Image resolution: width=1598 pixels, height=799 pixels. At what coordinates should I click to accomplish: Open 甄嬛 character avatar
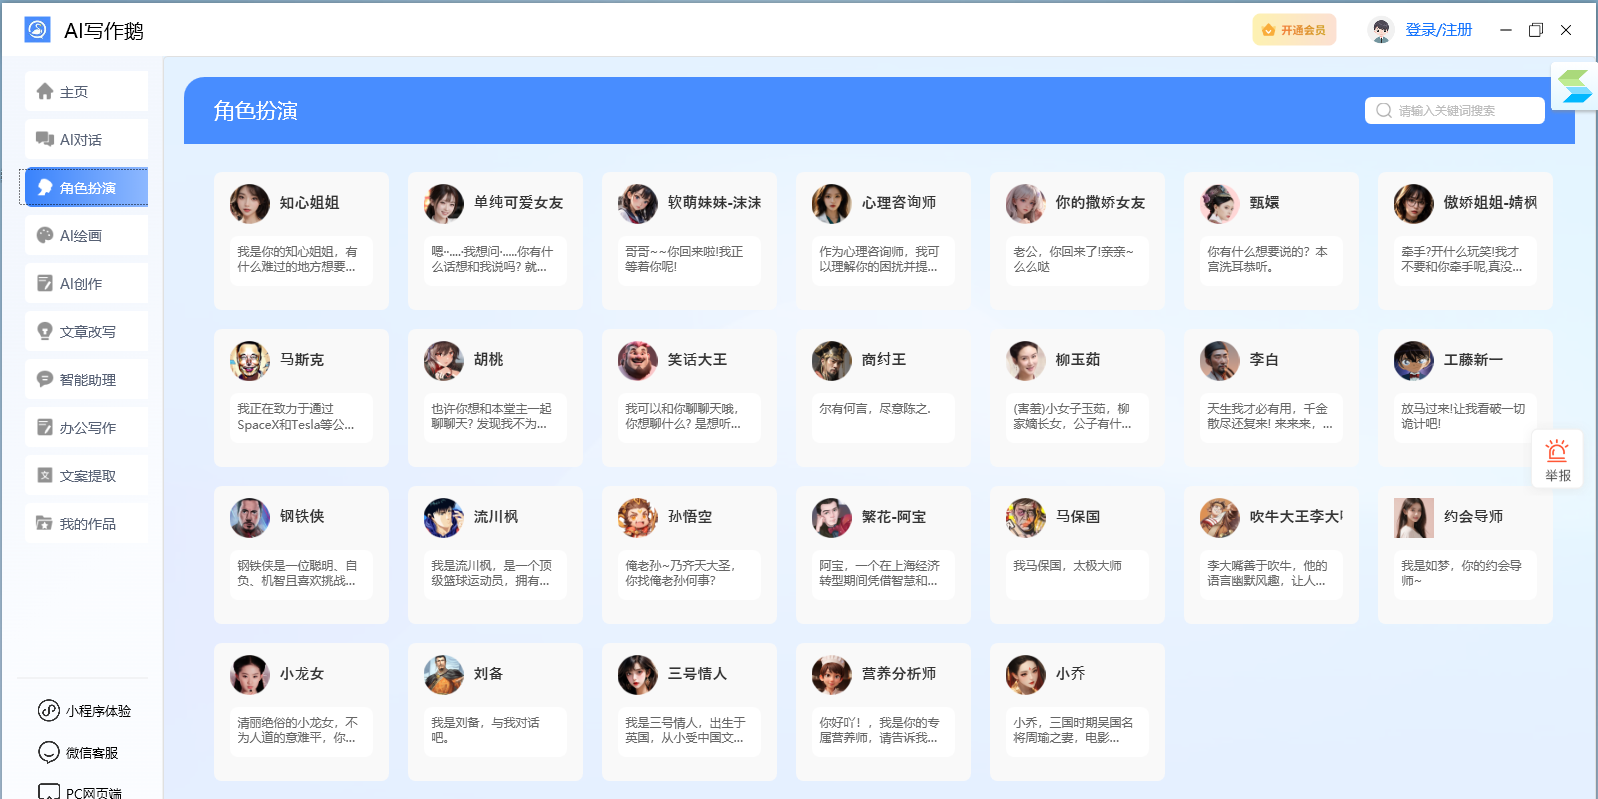coord(1220,203)
